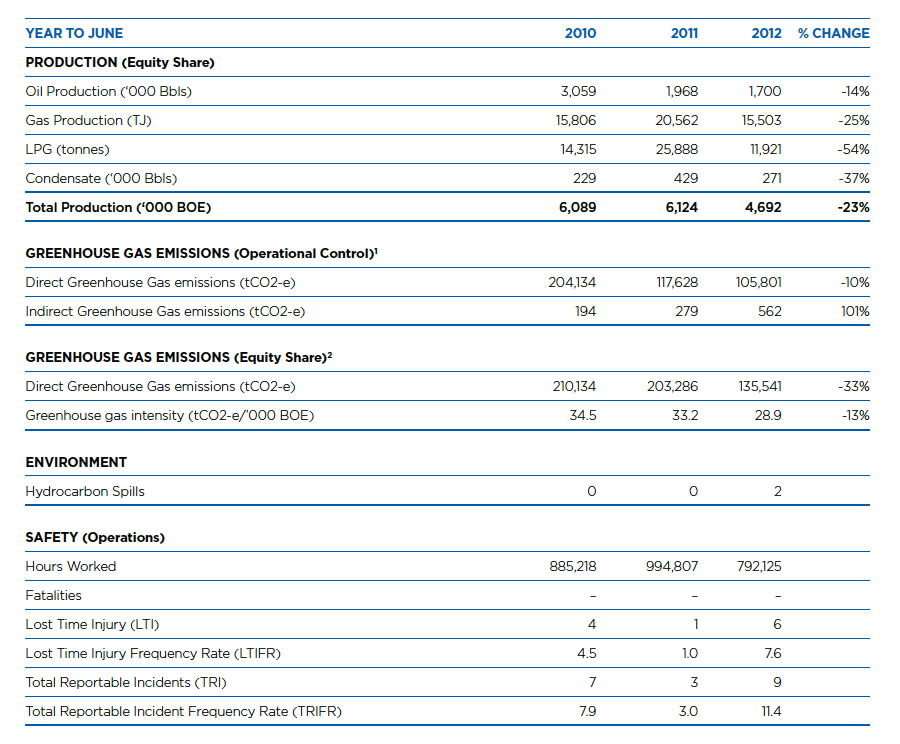Select the 2010 column header
Viewport: 900px width, 744px height.
pos(580,33)
